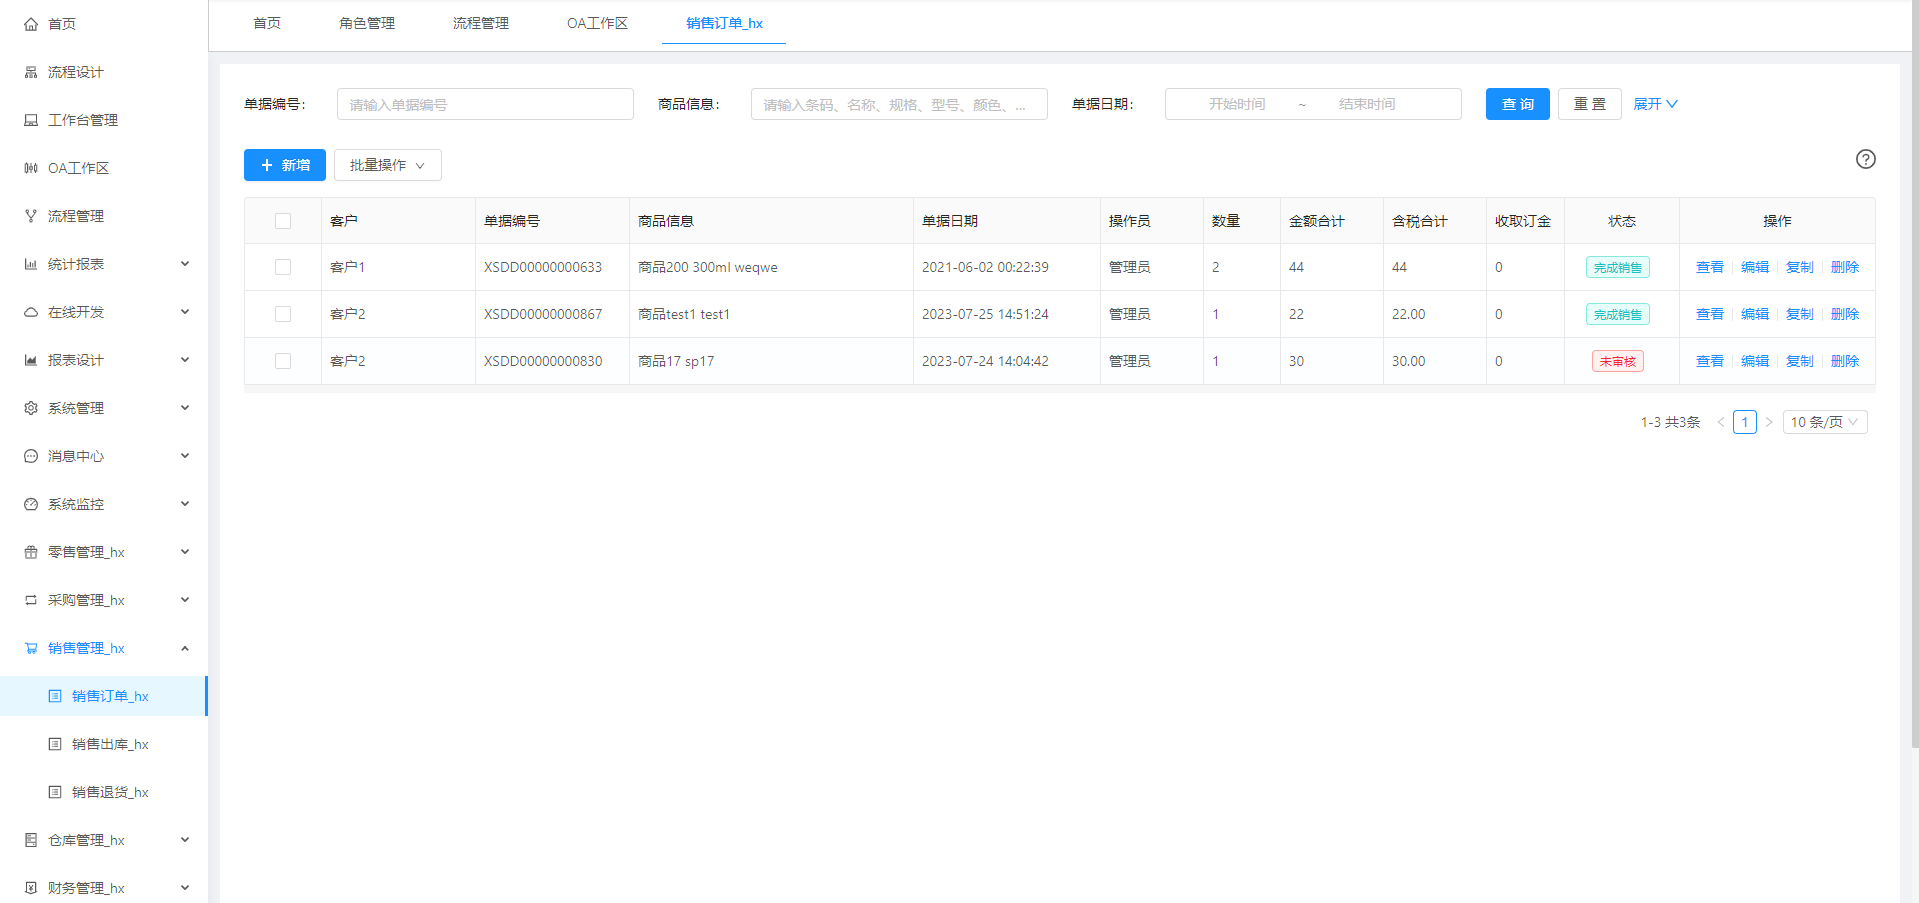This screenshot has height=903, width=1919.
Task: Open the help question-mark icon
Action: (1866, 159)
